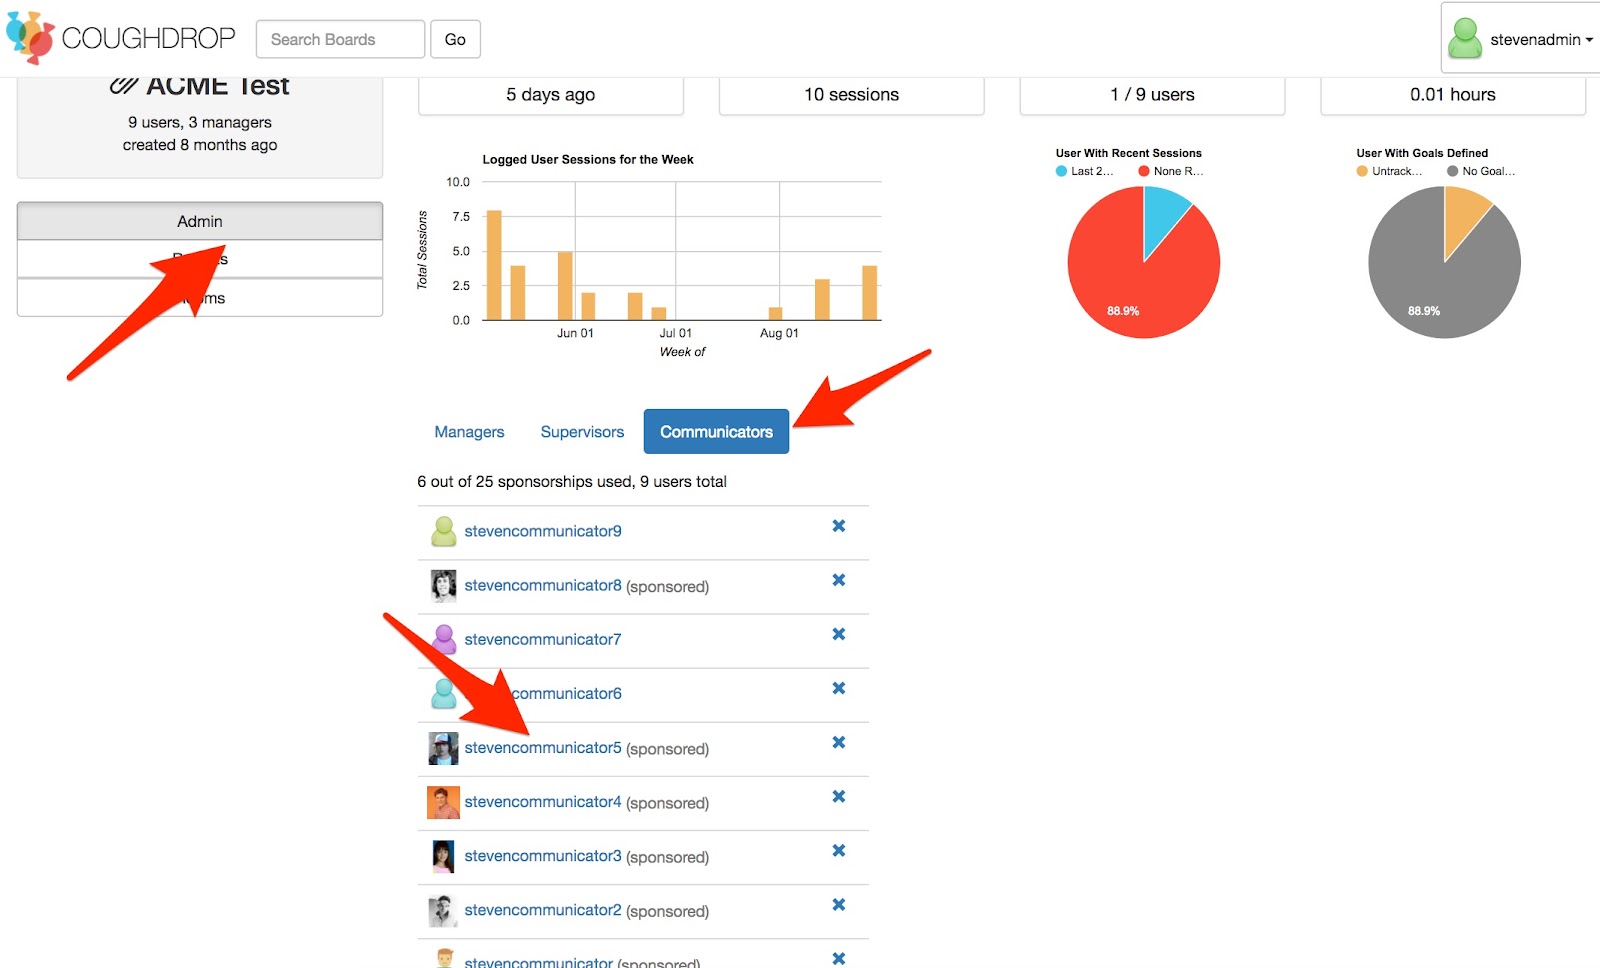Click stevencommunicator3's profile photo

pos(444,856)
